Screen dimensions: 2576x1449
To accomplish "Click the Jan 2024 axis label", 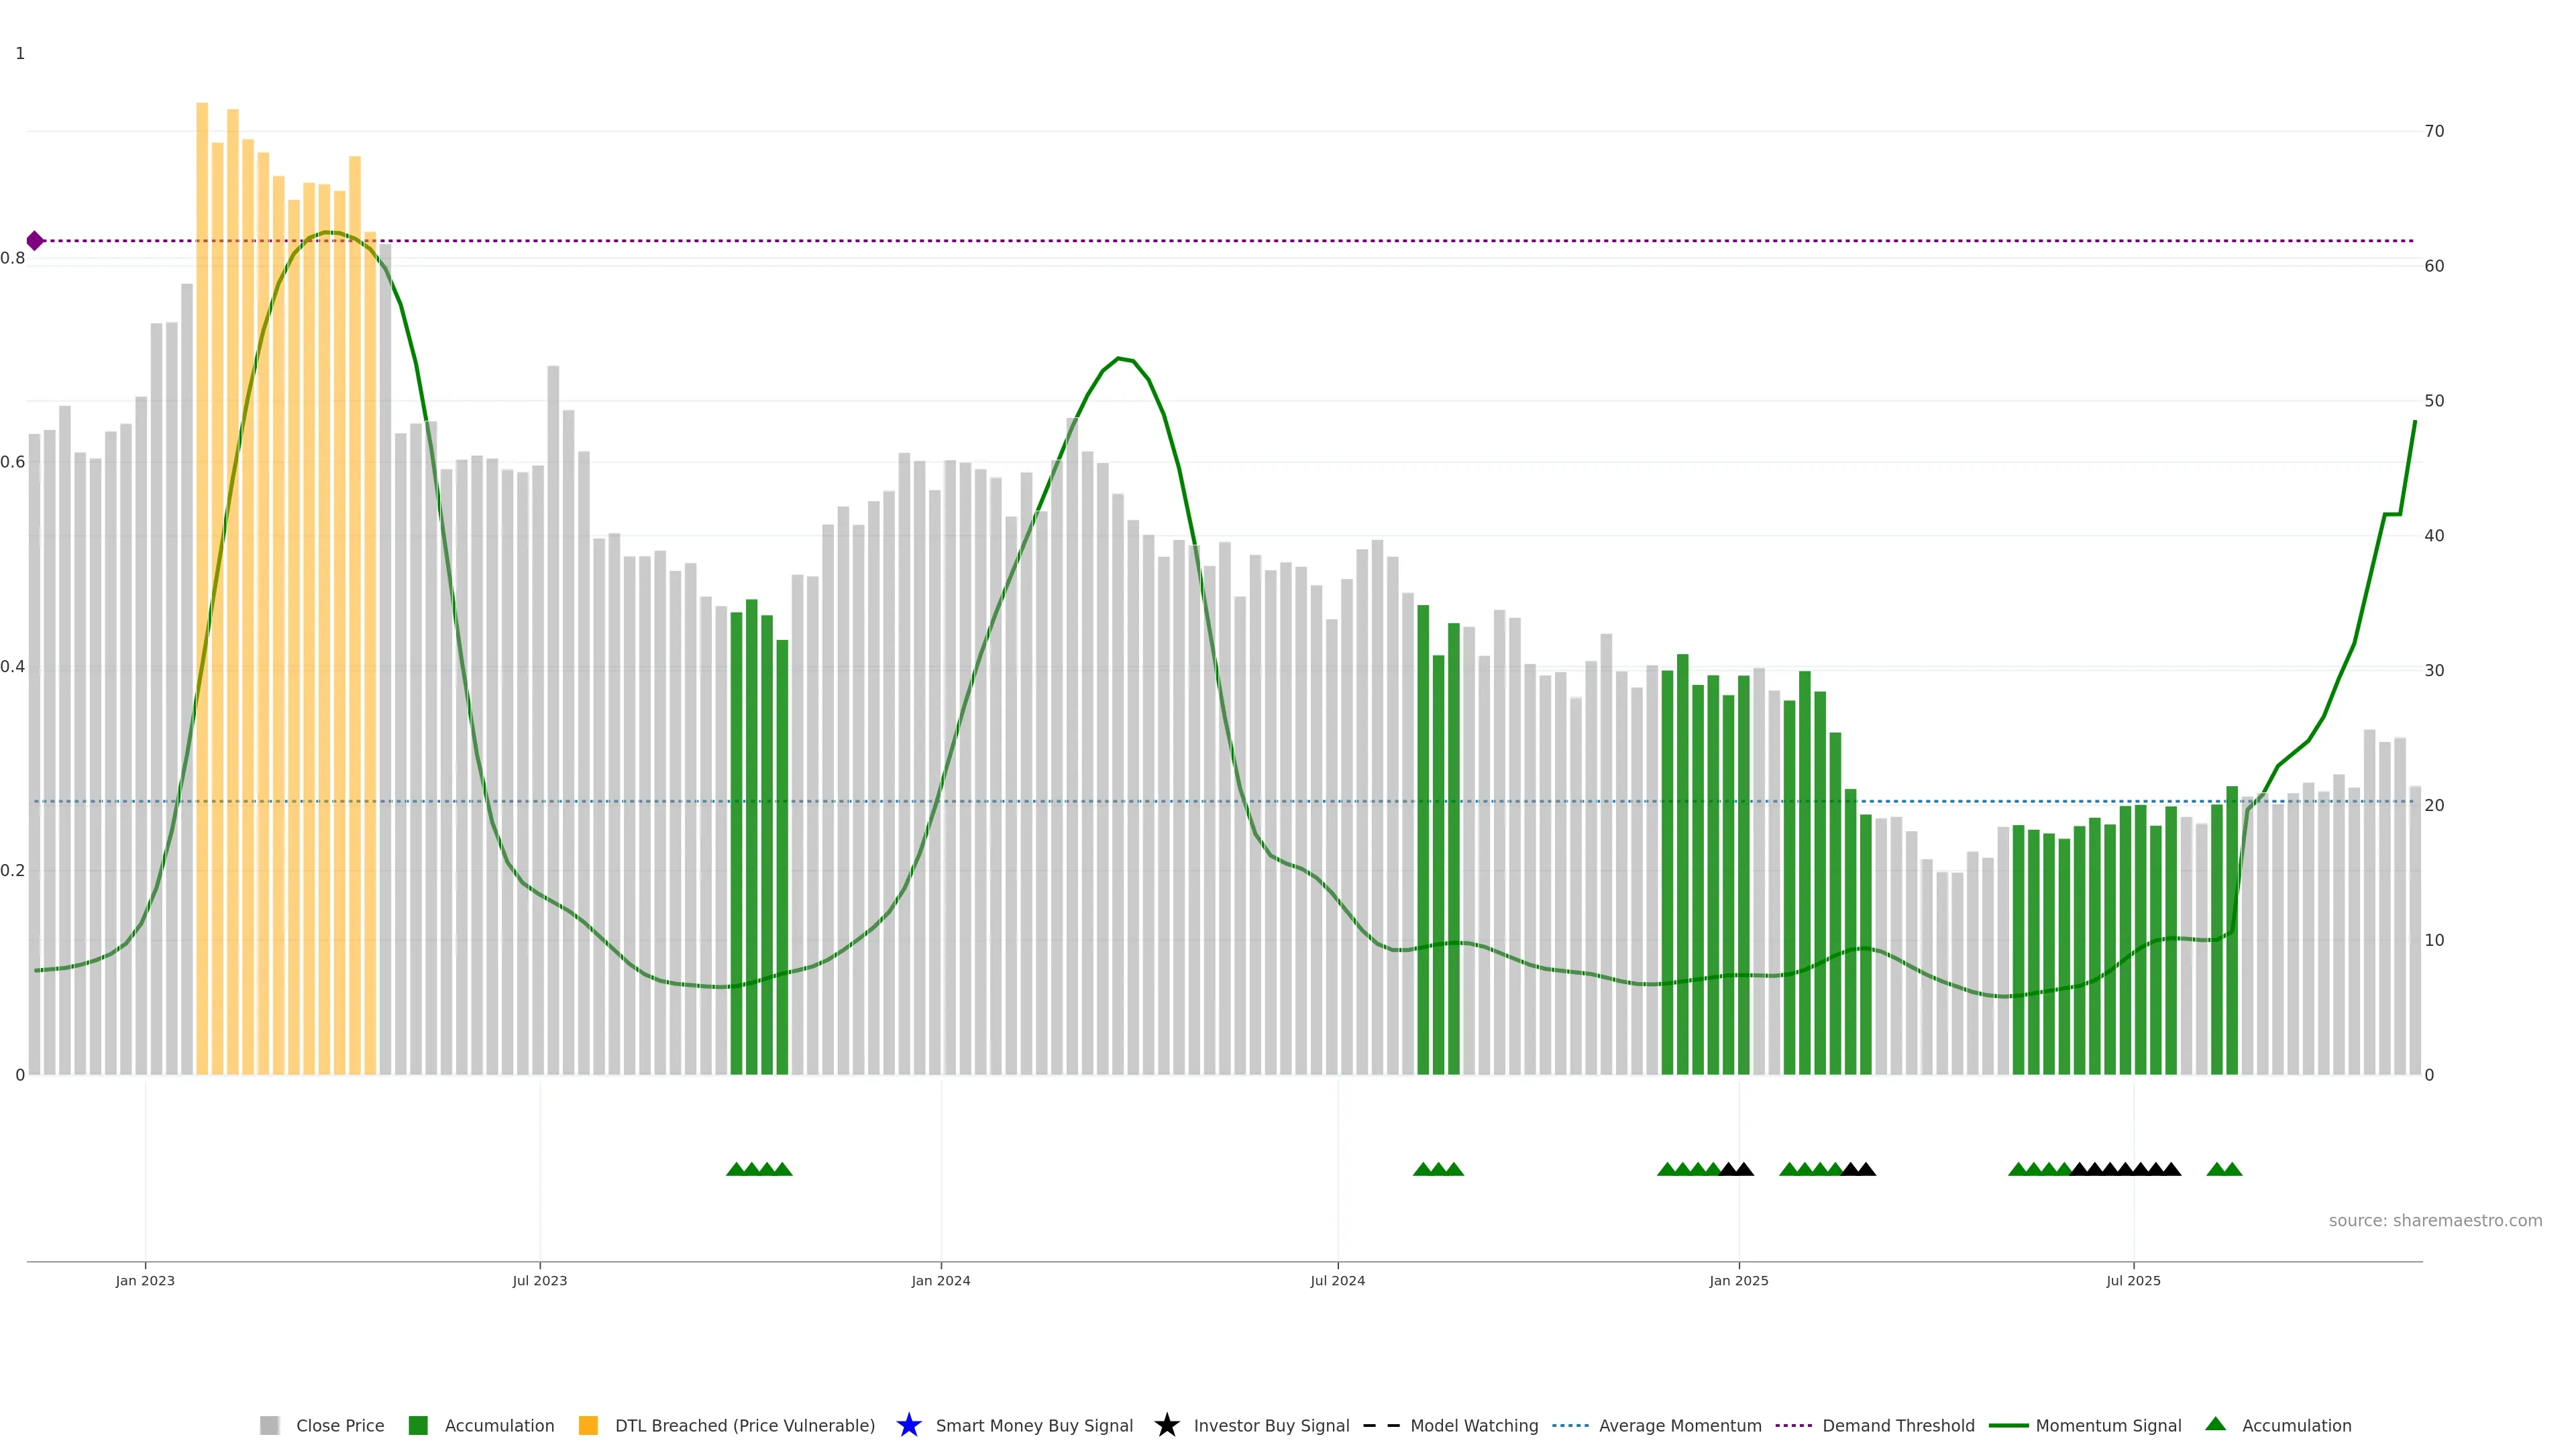I will click(x=940, y=1280).
